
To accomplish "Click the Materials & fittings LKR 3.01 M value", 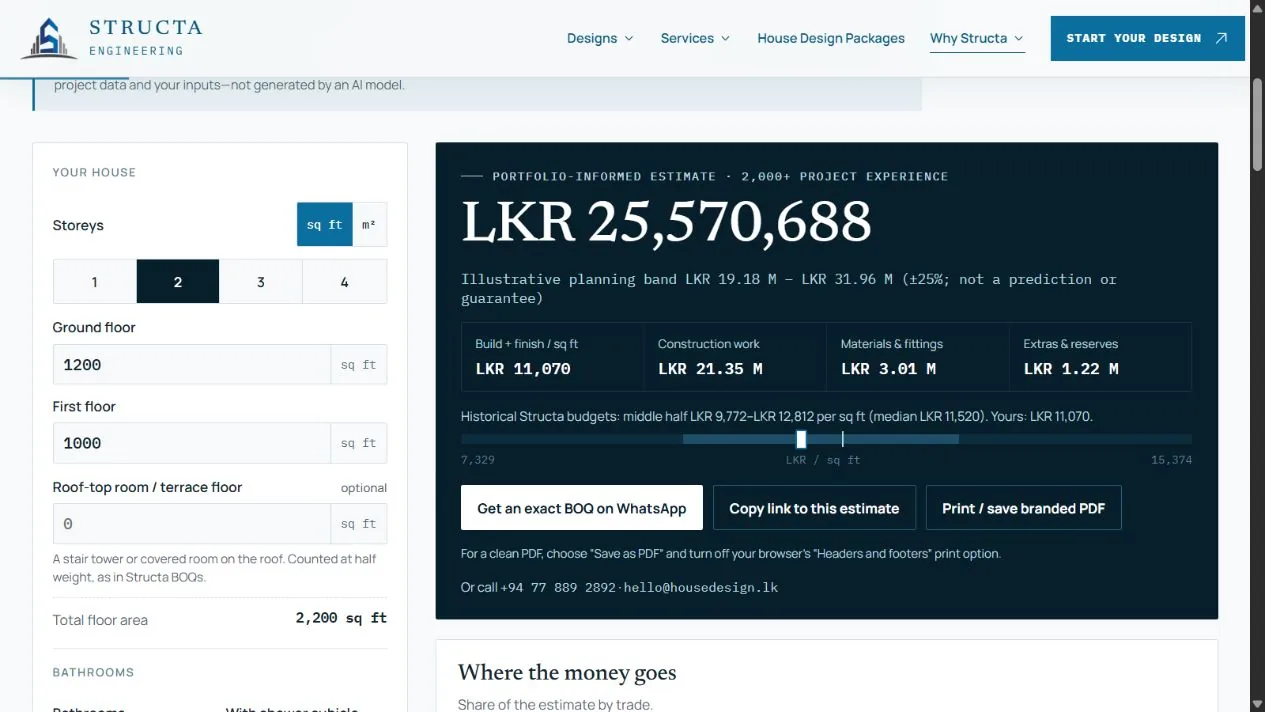I will [888, 369].
